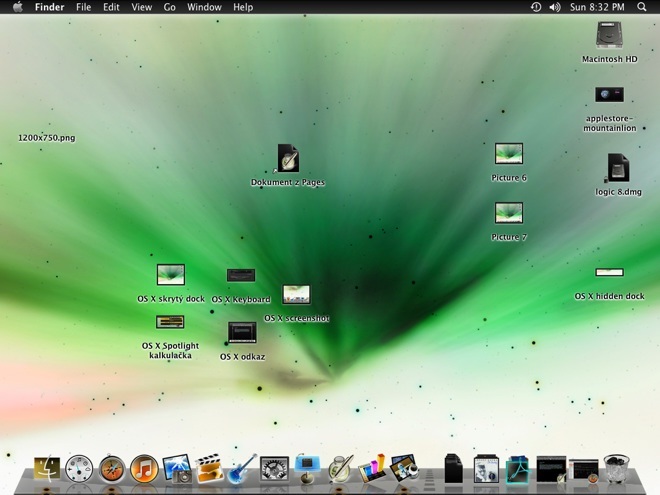Screen dimensions: 660x495
Task: Select the Picture 6 thumbnail
Action: pos(509,153)
